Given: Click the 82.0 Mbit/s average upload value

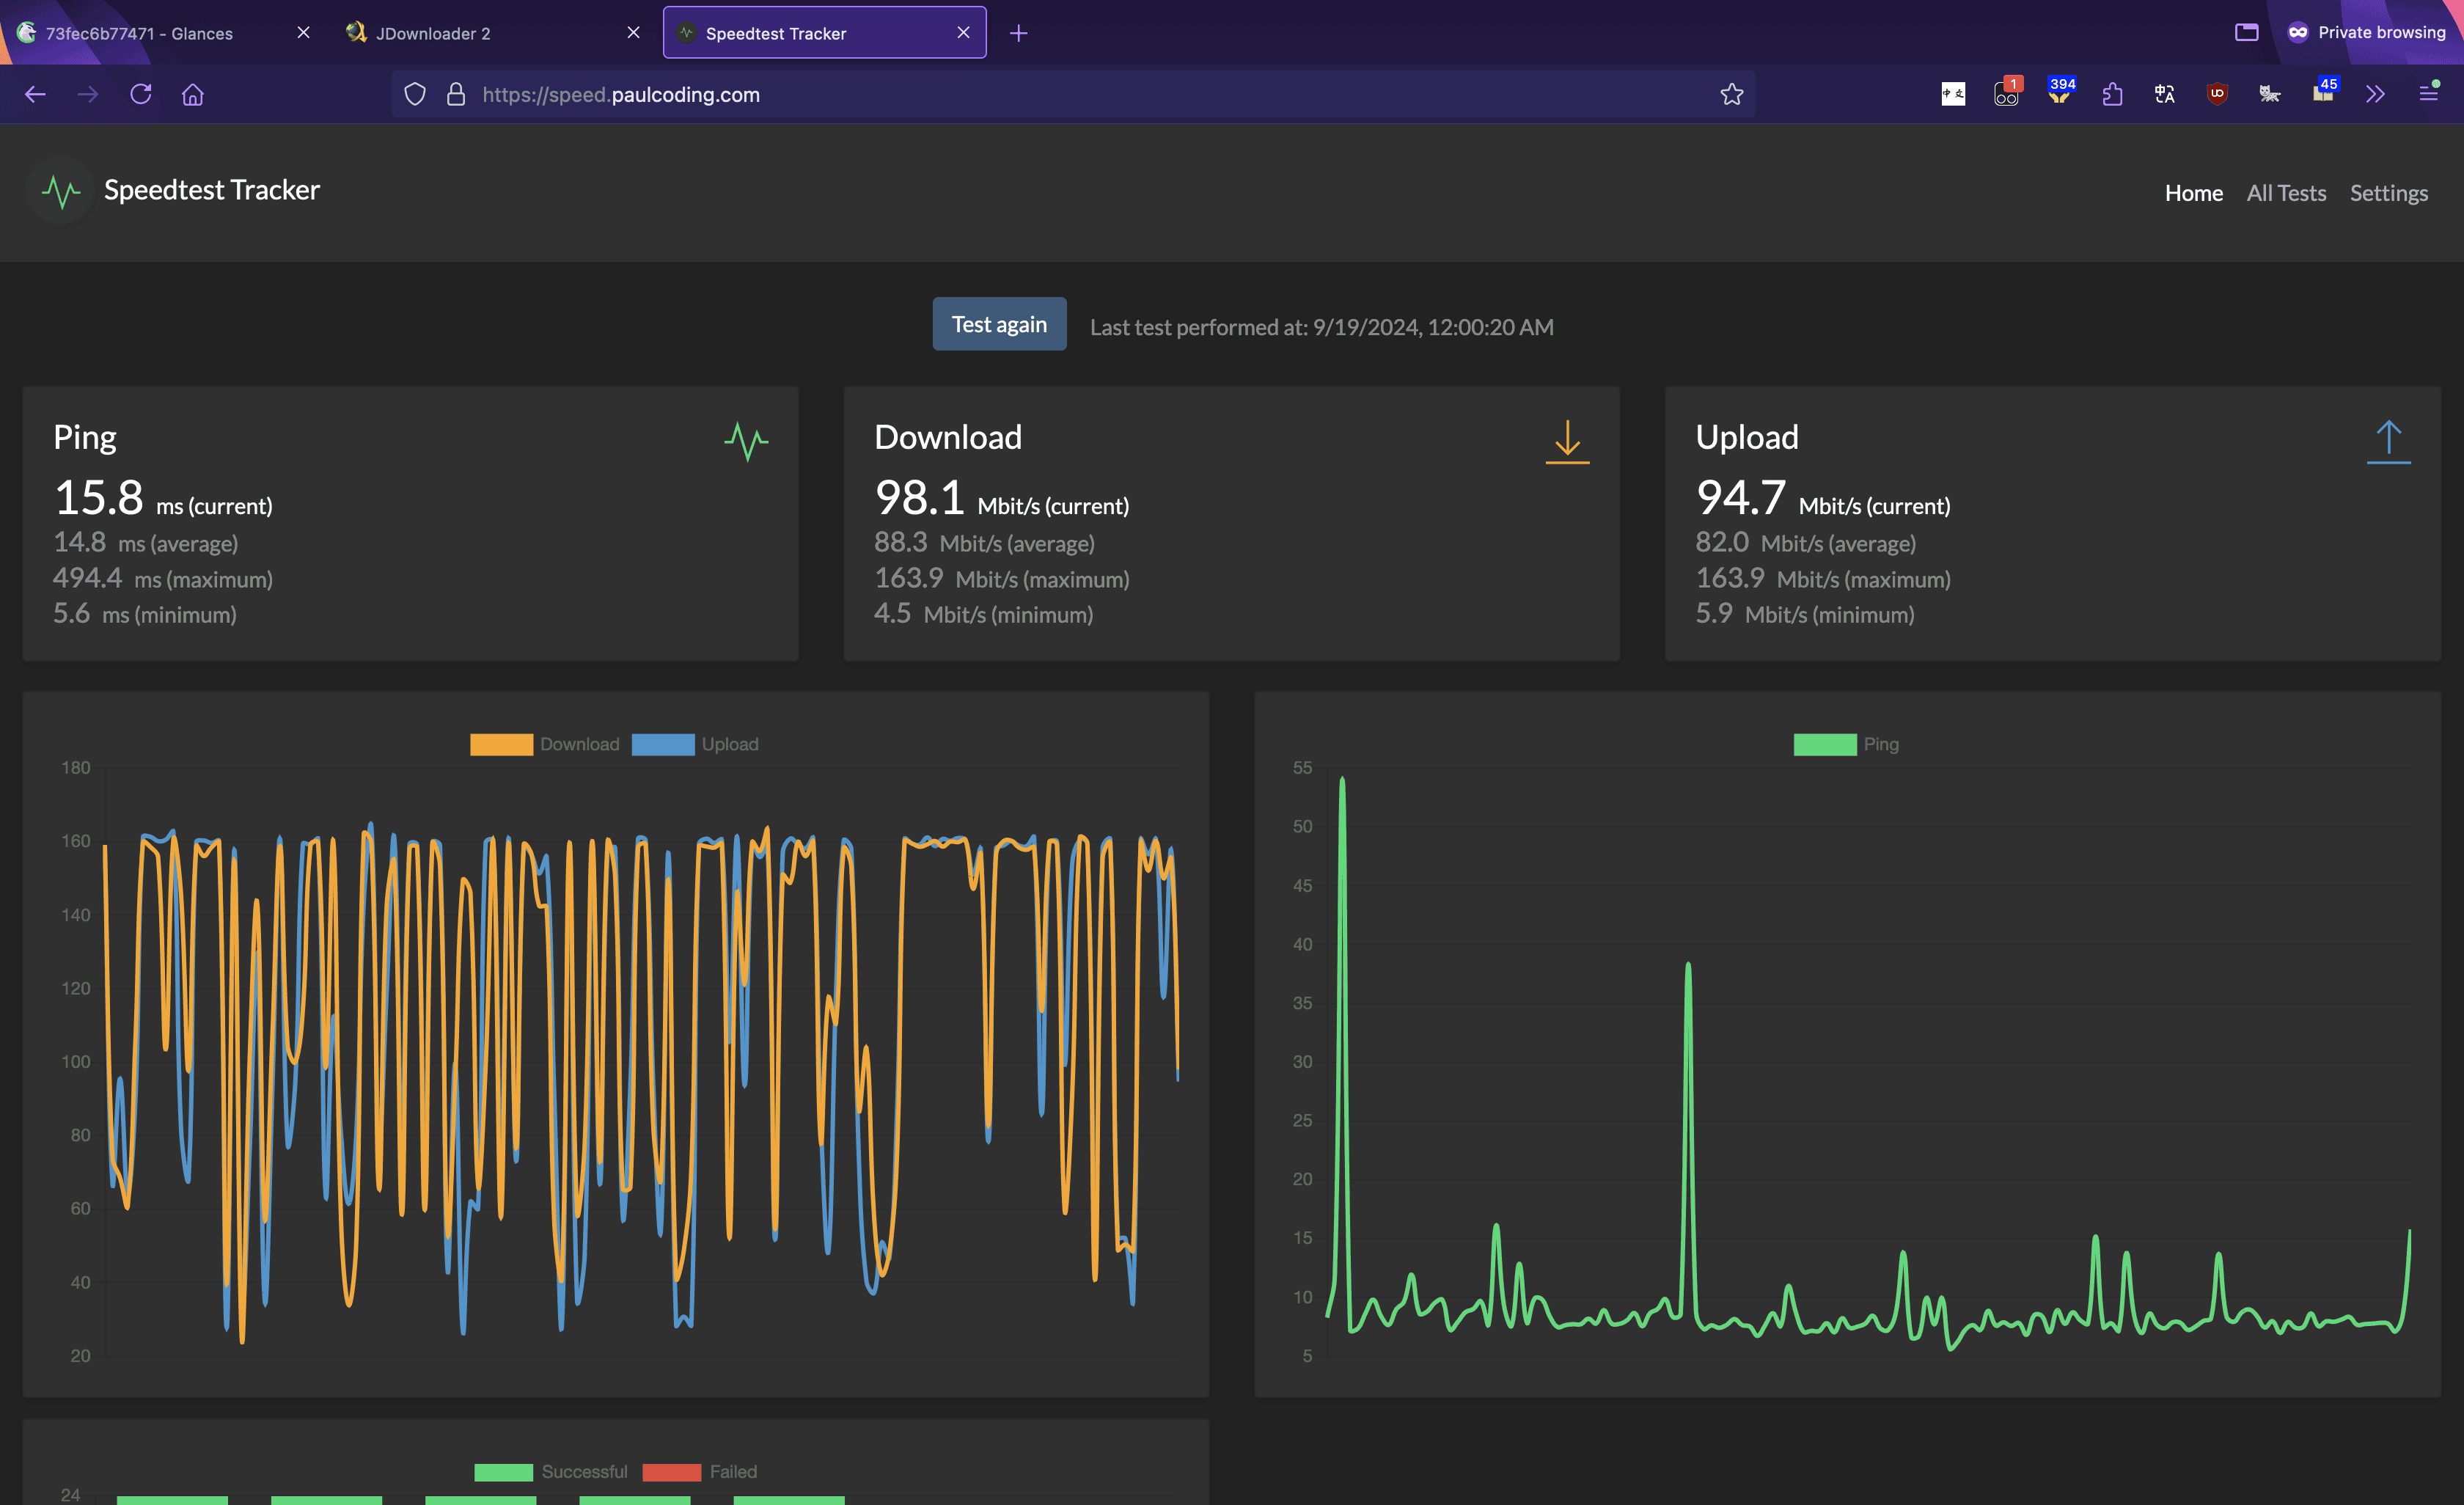Looking at the screenshot, I should (1805, 542).
